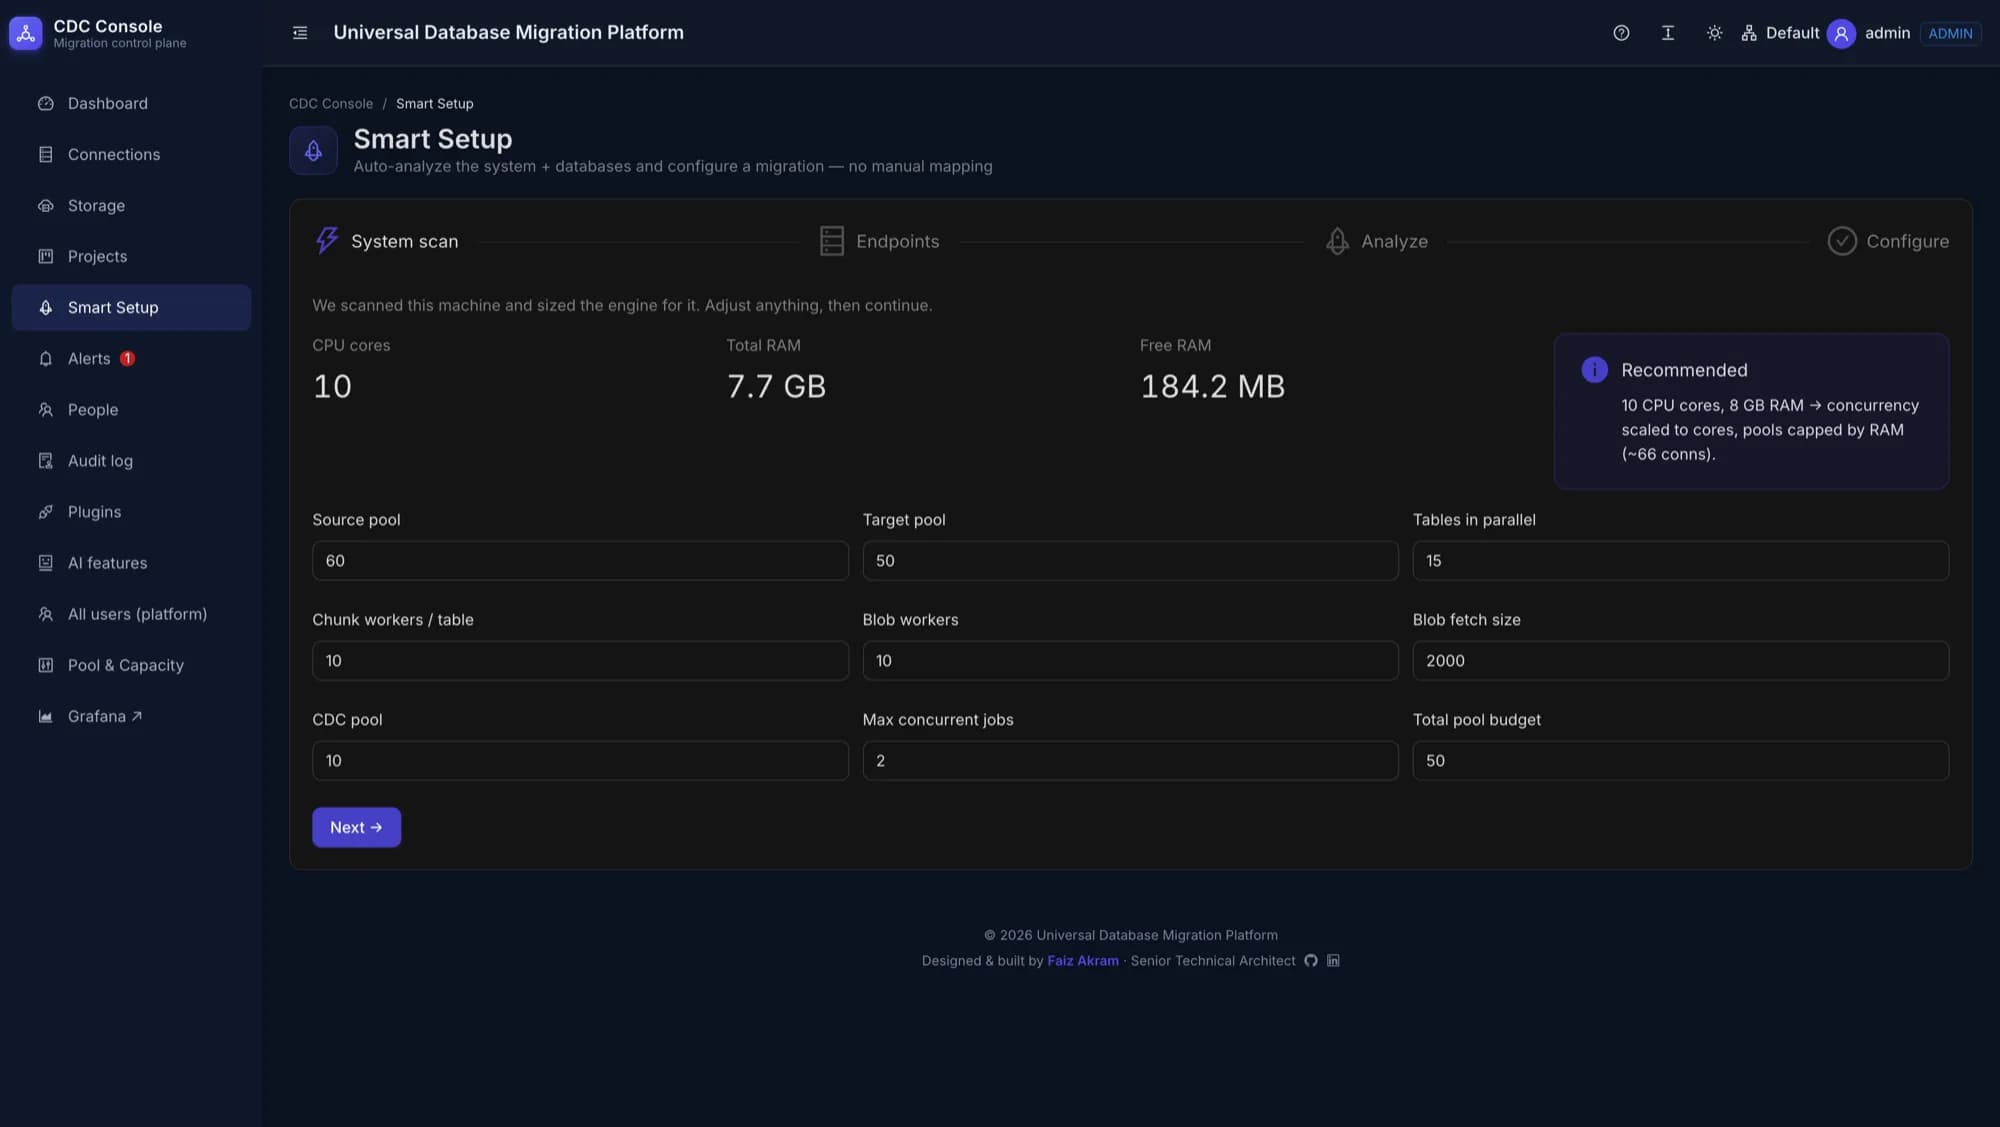Open Connections in the sidebar
Image resolution: width=2000 pixels, height=1127 pixels.
coord(131,155)
